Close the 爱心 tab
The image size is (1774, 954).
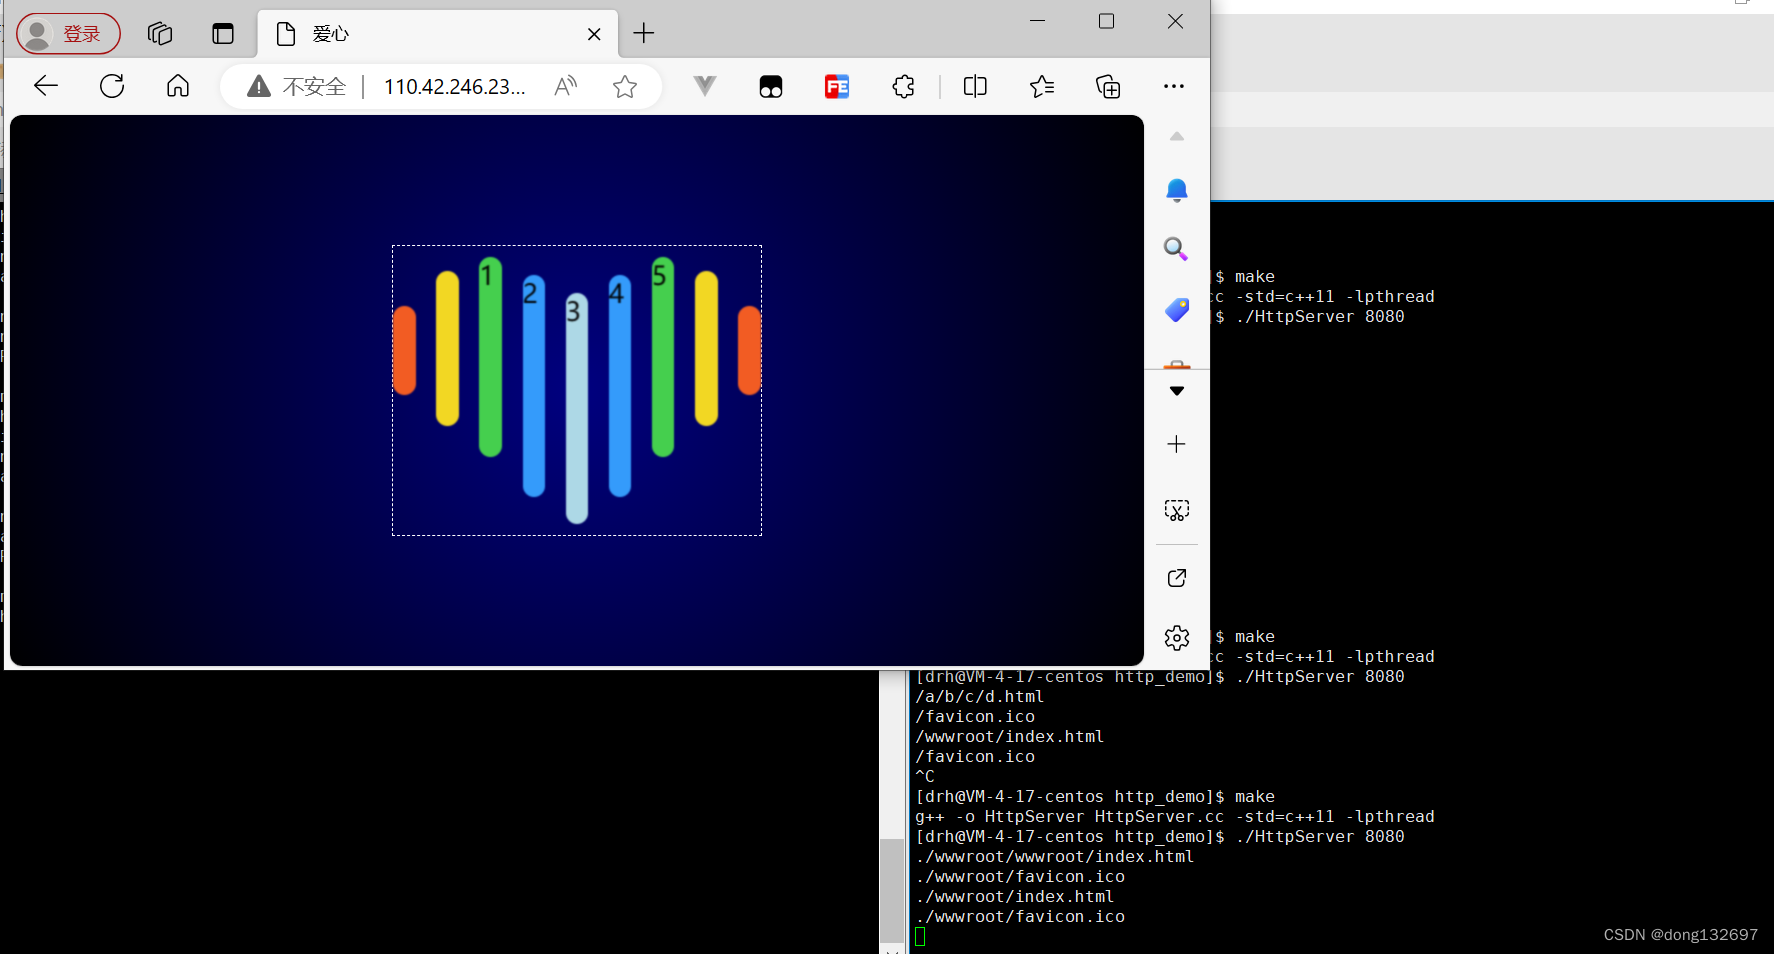tap(594, 34)
